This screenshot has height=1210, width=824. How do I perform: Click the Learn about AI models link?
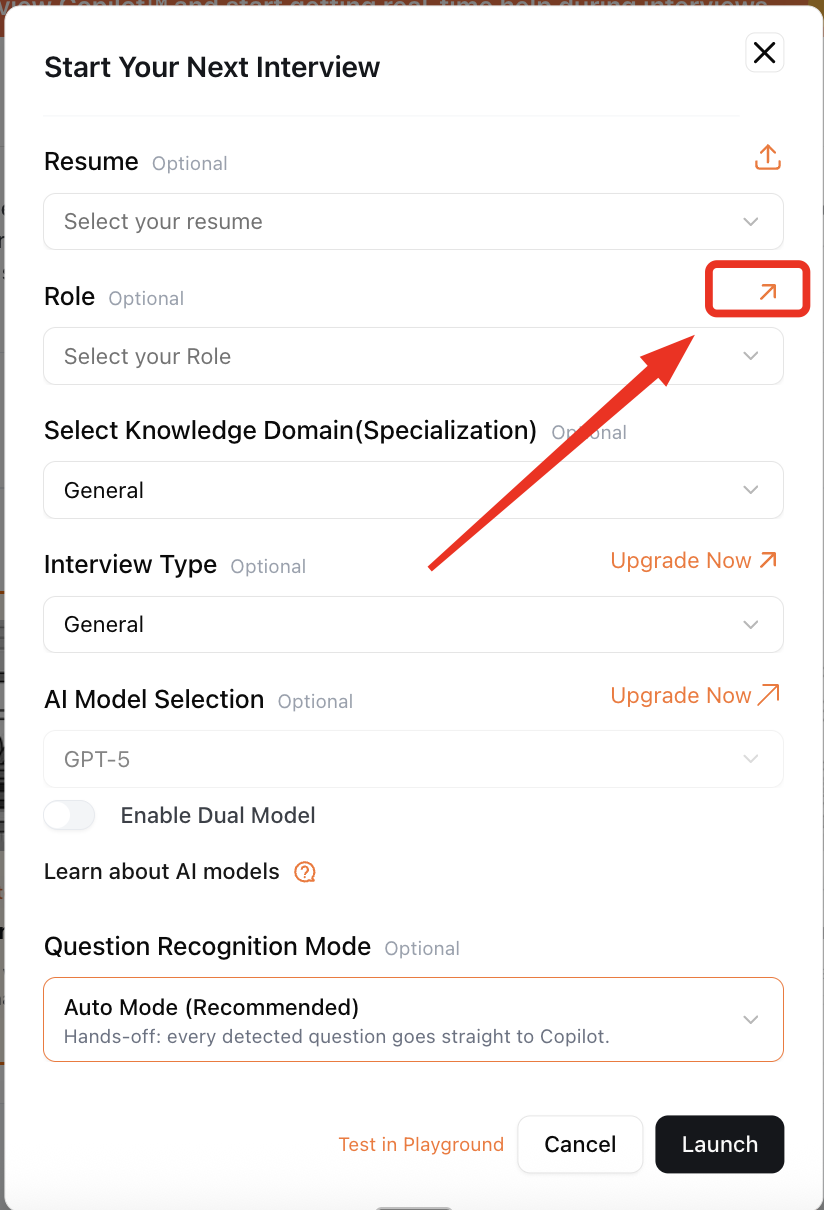point(162,872)
